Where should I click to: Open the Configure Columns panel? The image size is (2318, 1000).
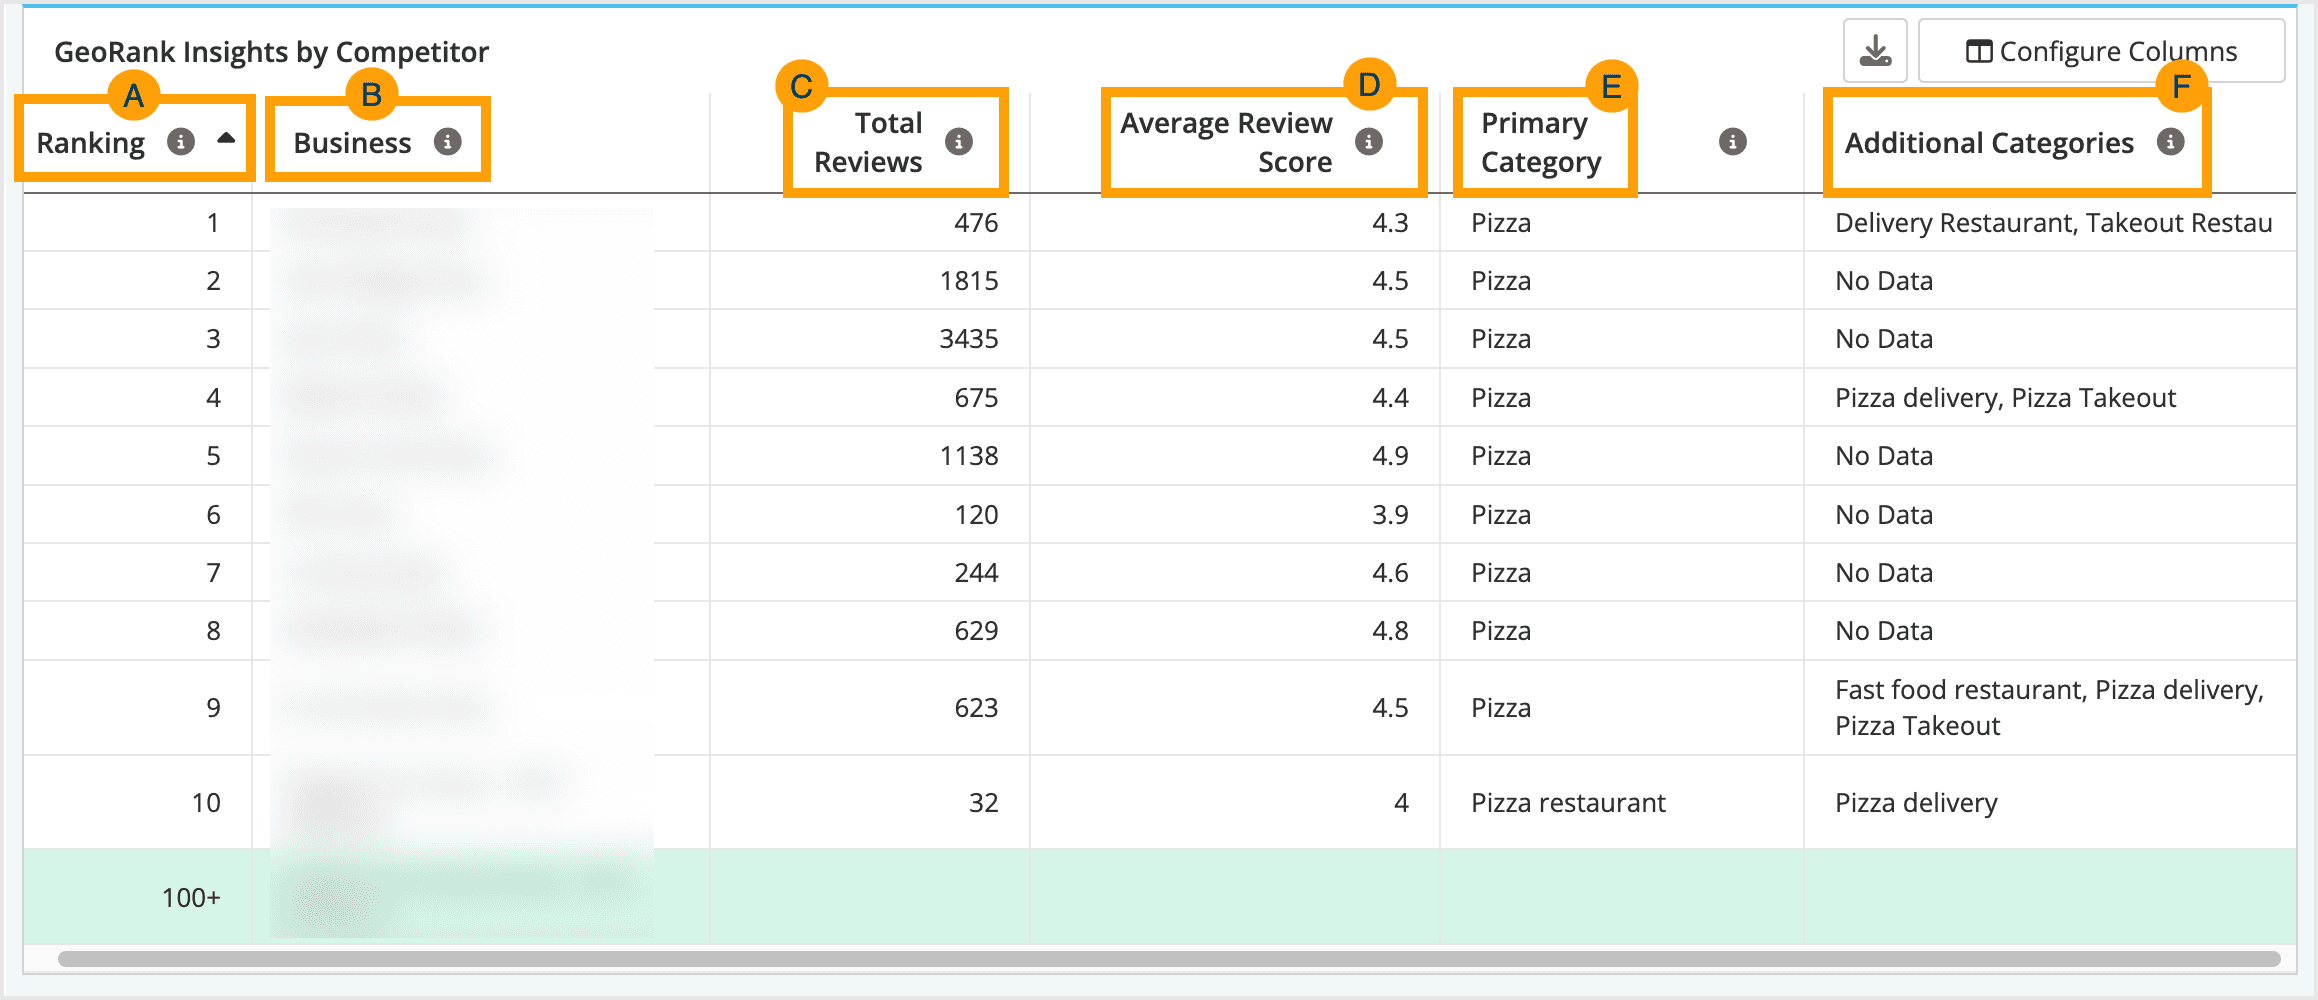(2100, 48)
